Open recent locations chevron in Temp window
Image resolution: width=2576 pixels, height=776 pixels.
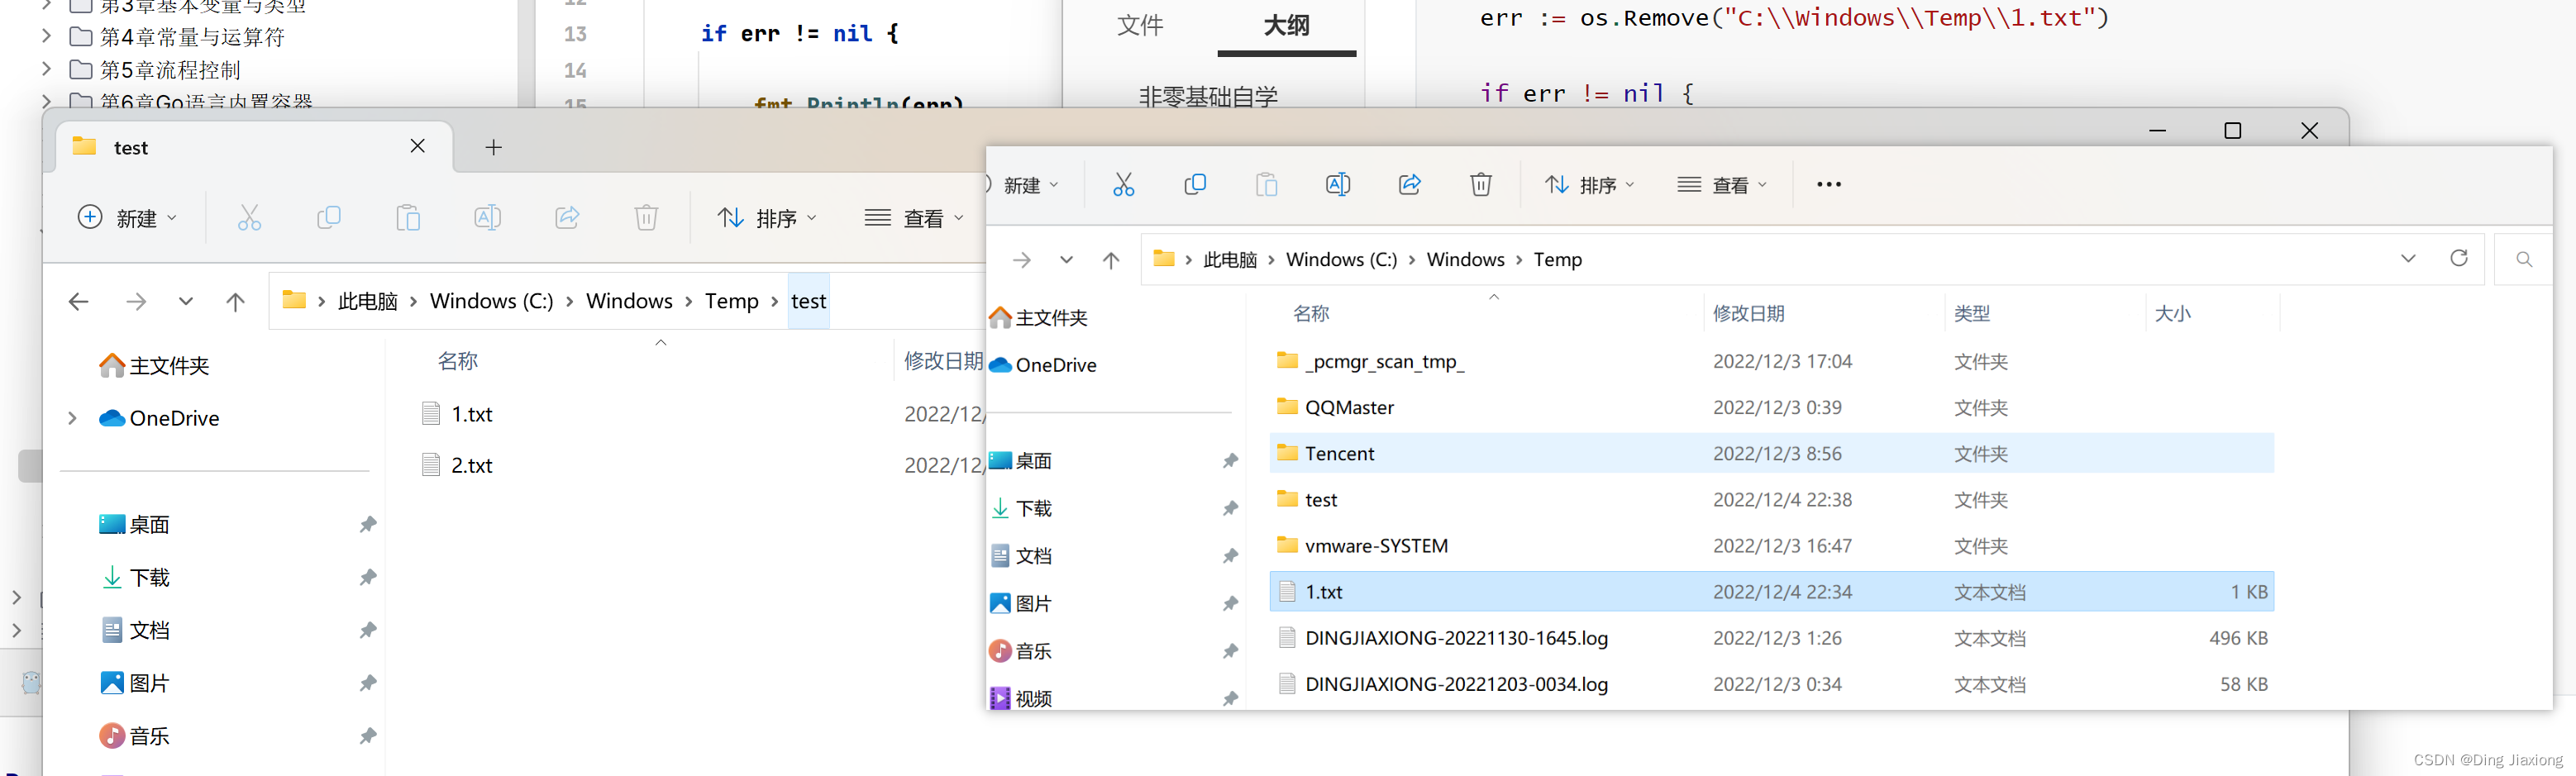1066,260
